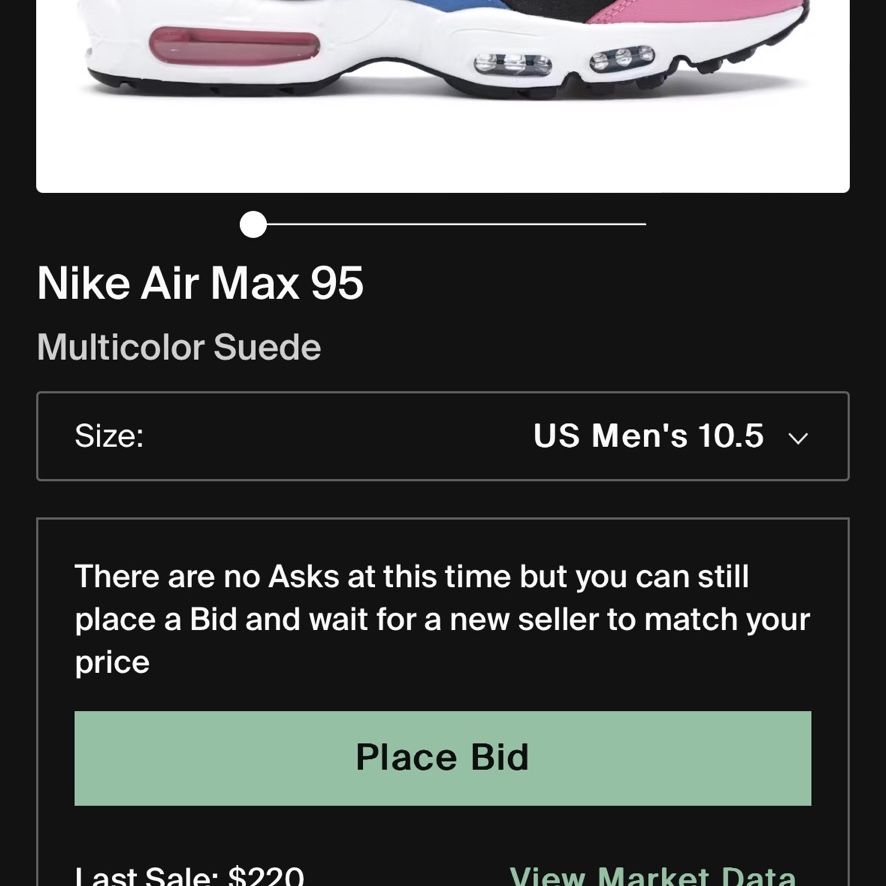This screenshot has width=886, height=886.
Task: Click the white image carousel slider handle
Action: [253, 224]
